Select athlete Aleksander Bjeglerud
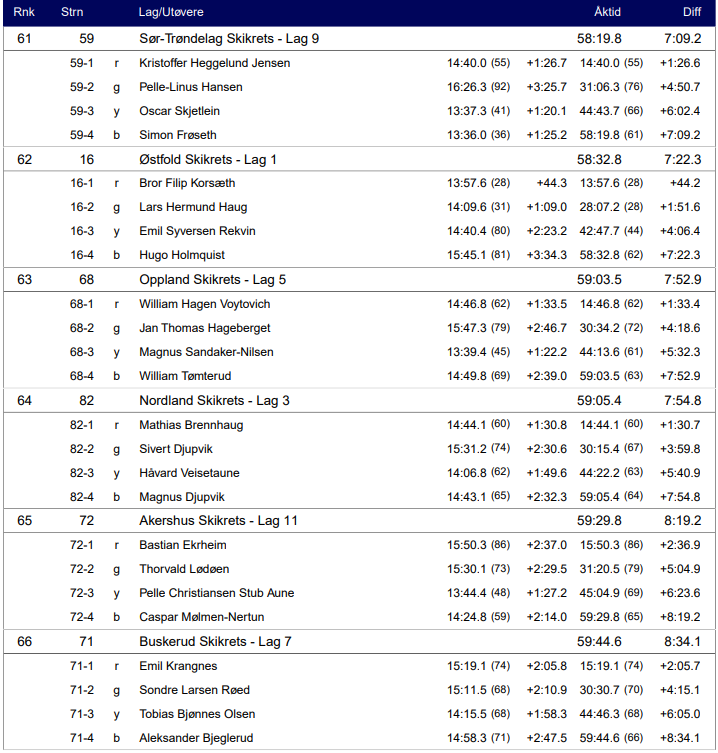 (196, 738)
